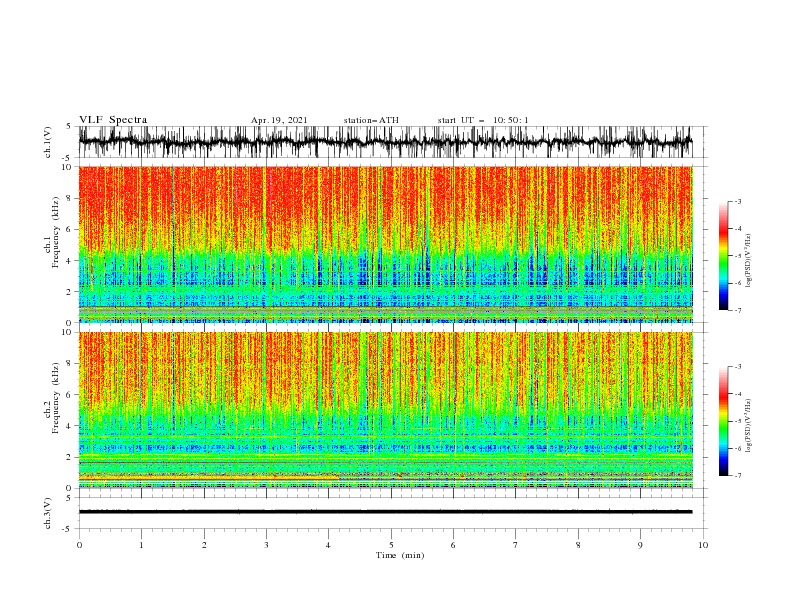792x612 pixels.
Task: Click the ch.1 spectrogram color scale bar
Action: (723, 256)
